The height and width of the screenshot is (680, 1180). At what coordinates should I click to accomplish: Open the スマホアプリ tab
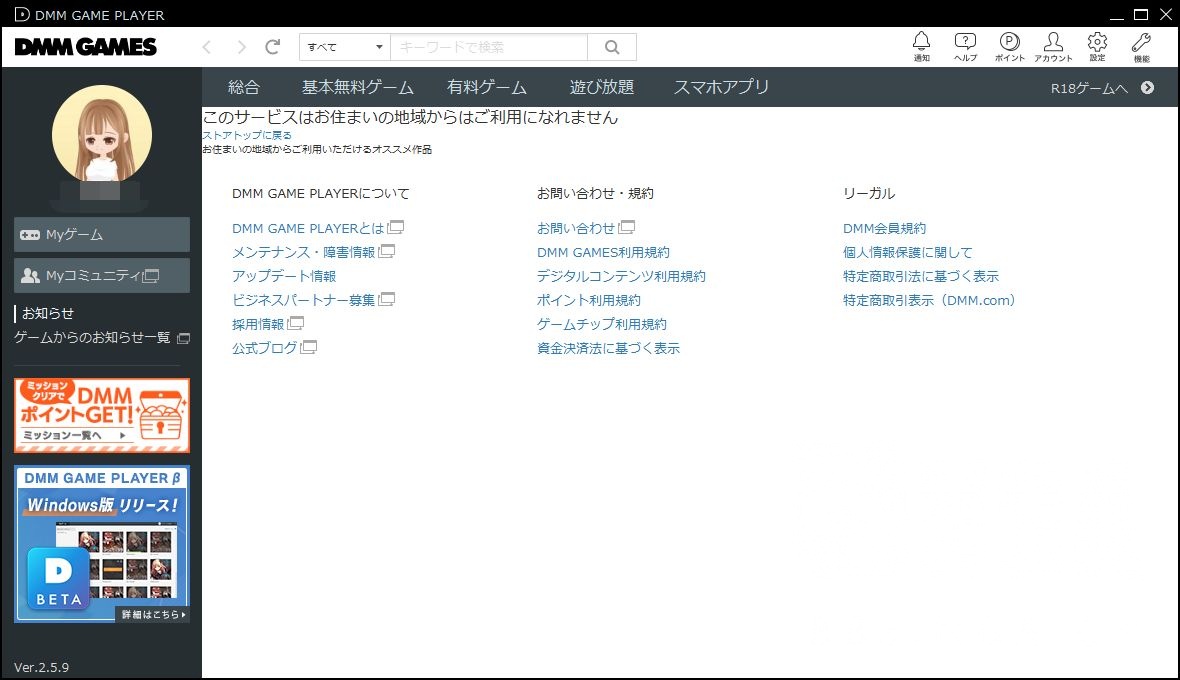[721, 87]
